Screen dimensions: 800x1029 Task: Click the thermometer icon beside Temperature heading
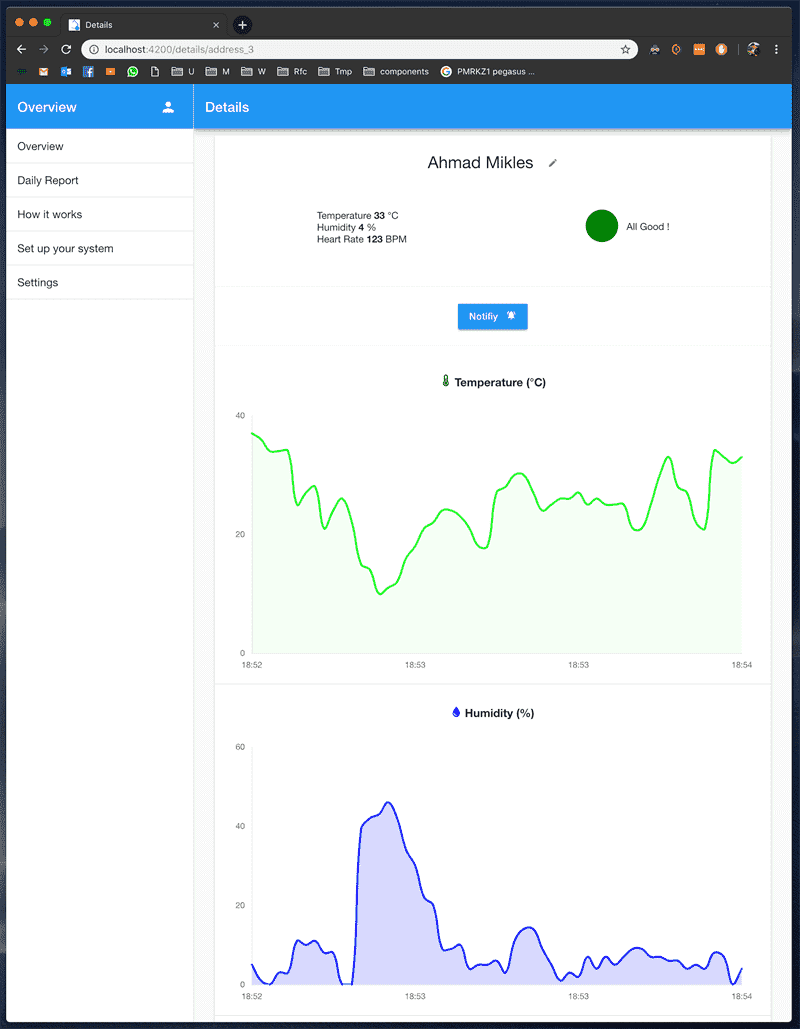click(x=446, y=381)
